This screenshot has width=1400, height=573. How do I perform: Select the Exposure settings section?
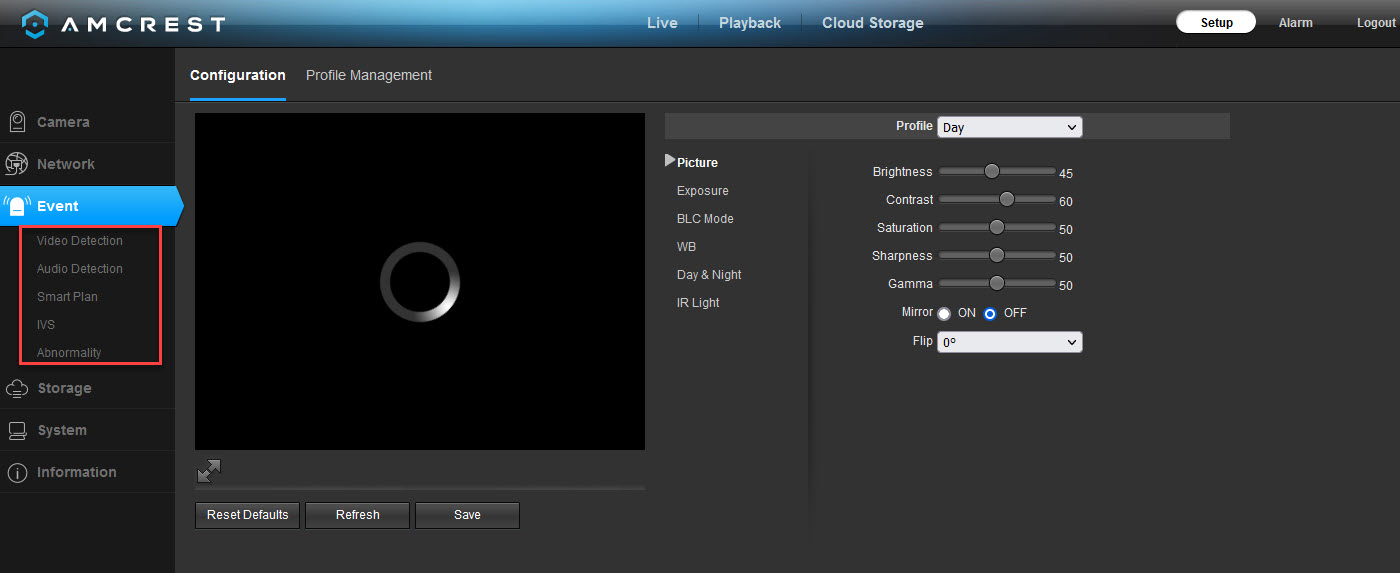tap(703, 191)
